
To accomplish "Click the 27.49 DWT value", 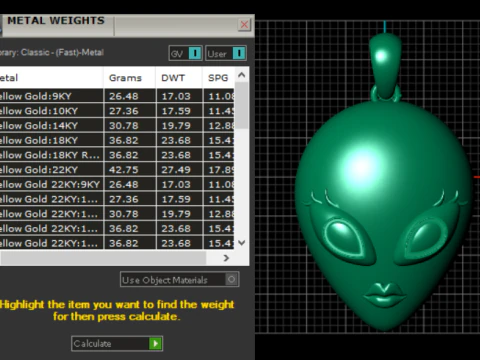I will tap(176, 170).
